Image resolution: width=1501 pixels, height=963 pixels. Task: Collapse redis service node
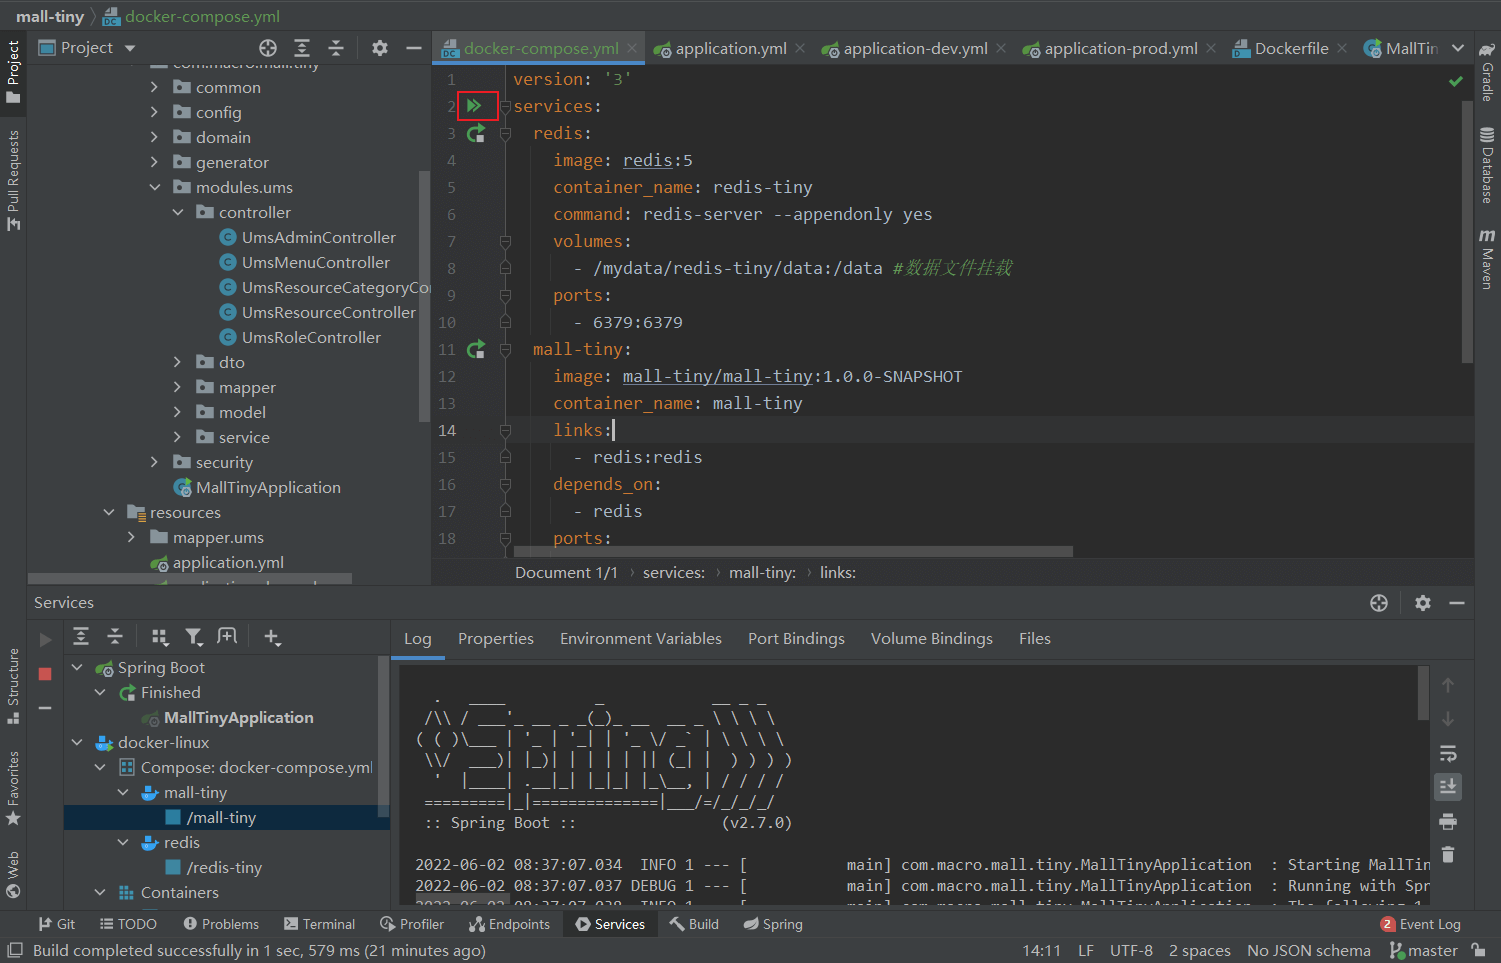point(123,842)
